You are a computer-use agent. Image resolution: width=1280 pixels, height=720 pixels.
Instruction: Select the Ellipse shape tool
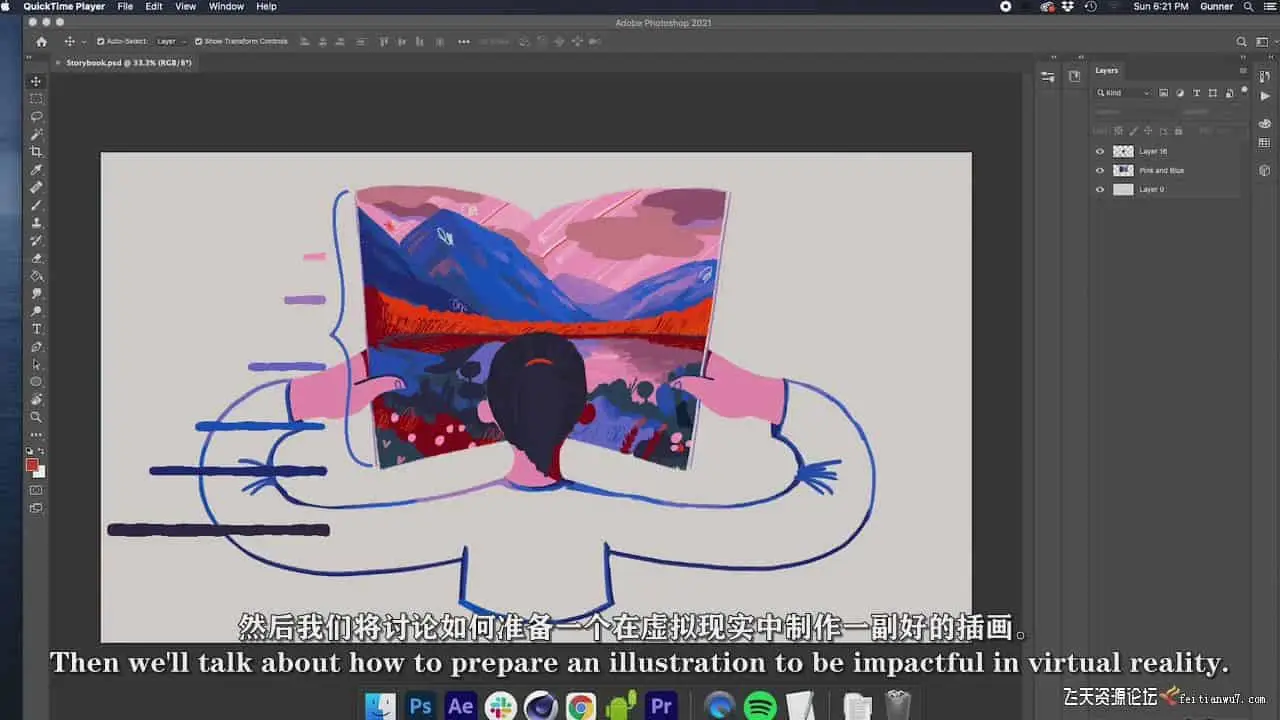(36, 382)
